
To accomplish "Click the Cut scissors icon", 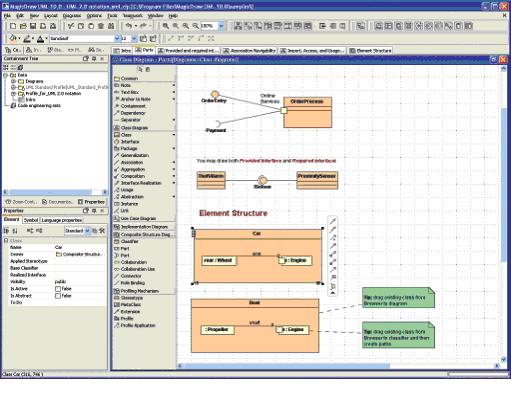I will tap(70, 26).
